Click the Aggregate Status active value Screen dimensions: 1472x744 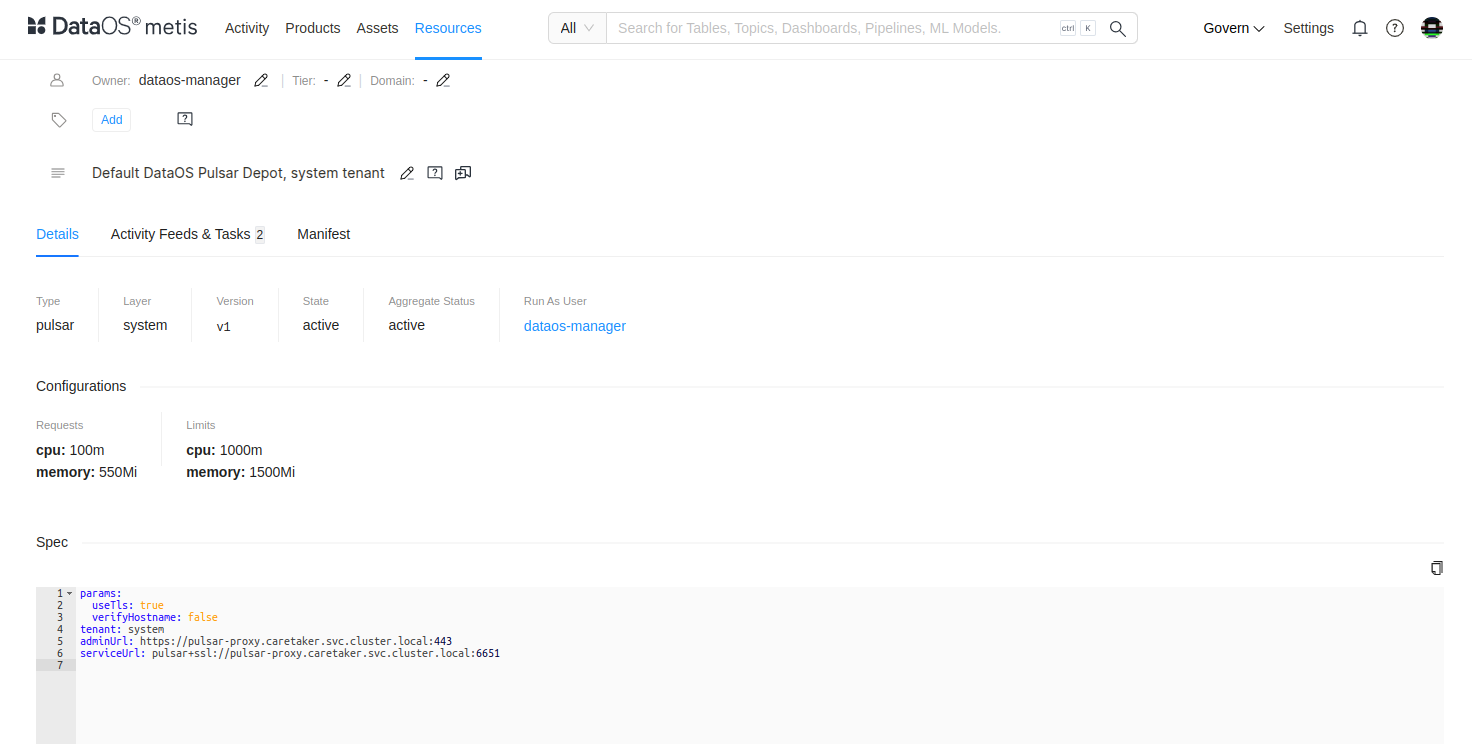click(x=407, y=325)
